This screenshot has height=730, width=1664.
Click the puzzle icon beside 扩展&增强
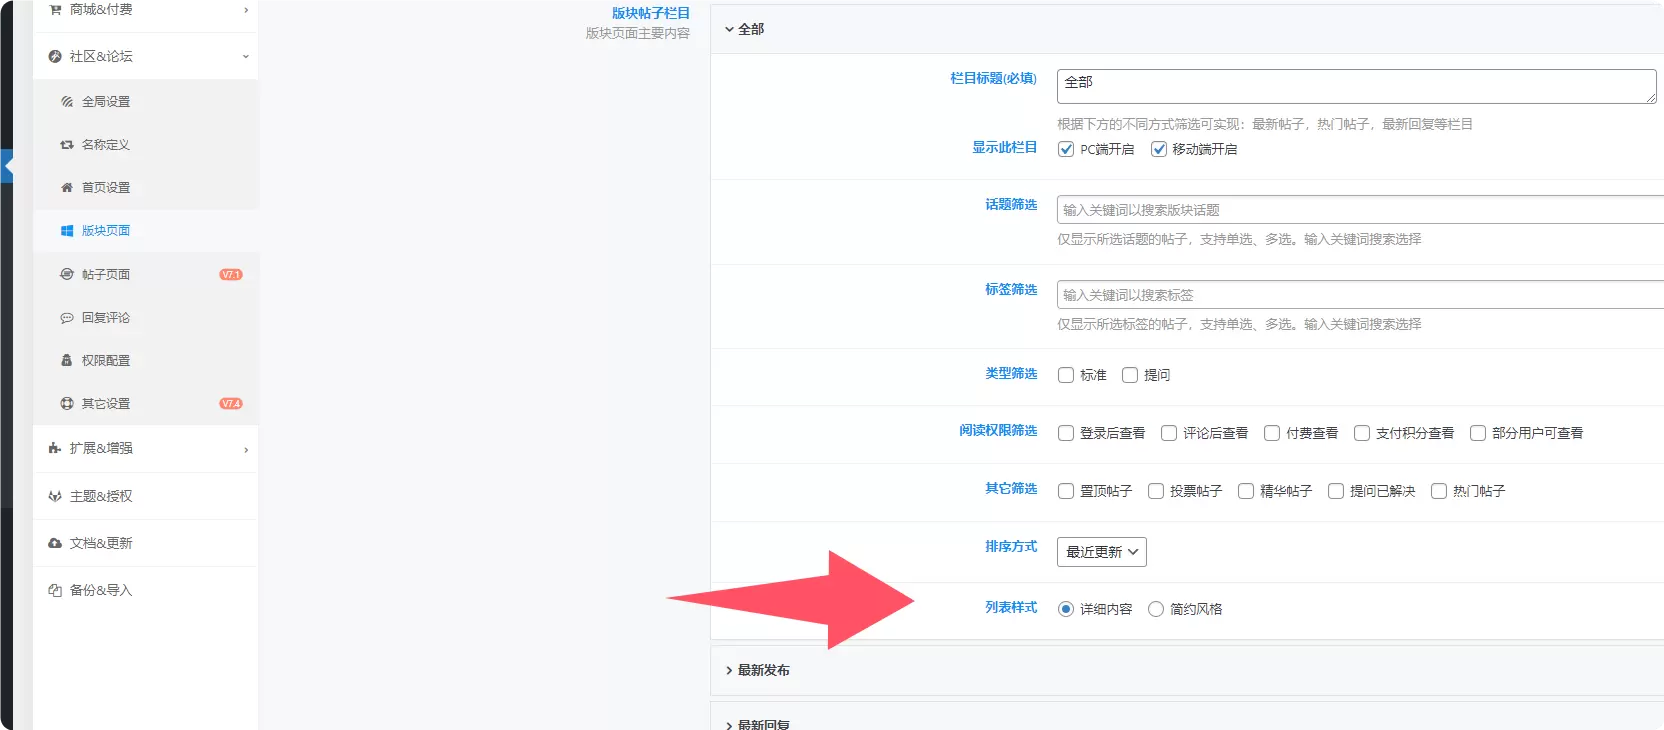click(55, 448)
